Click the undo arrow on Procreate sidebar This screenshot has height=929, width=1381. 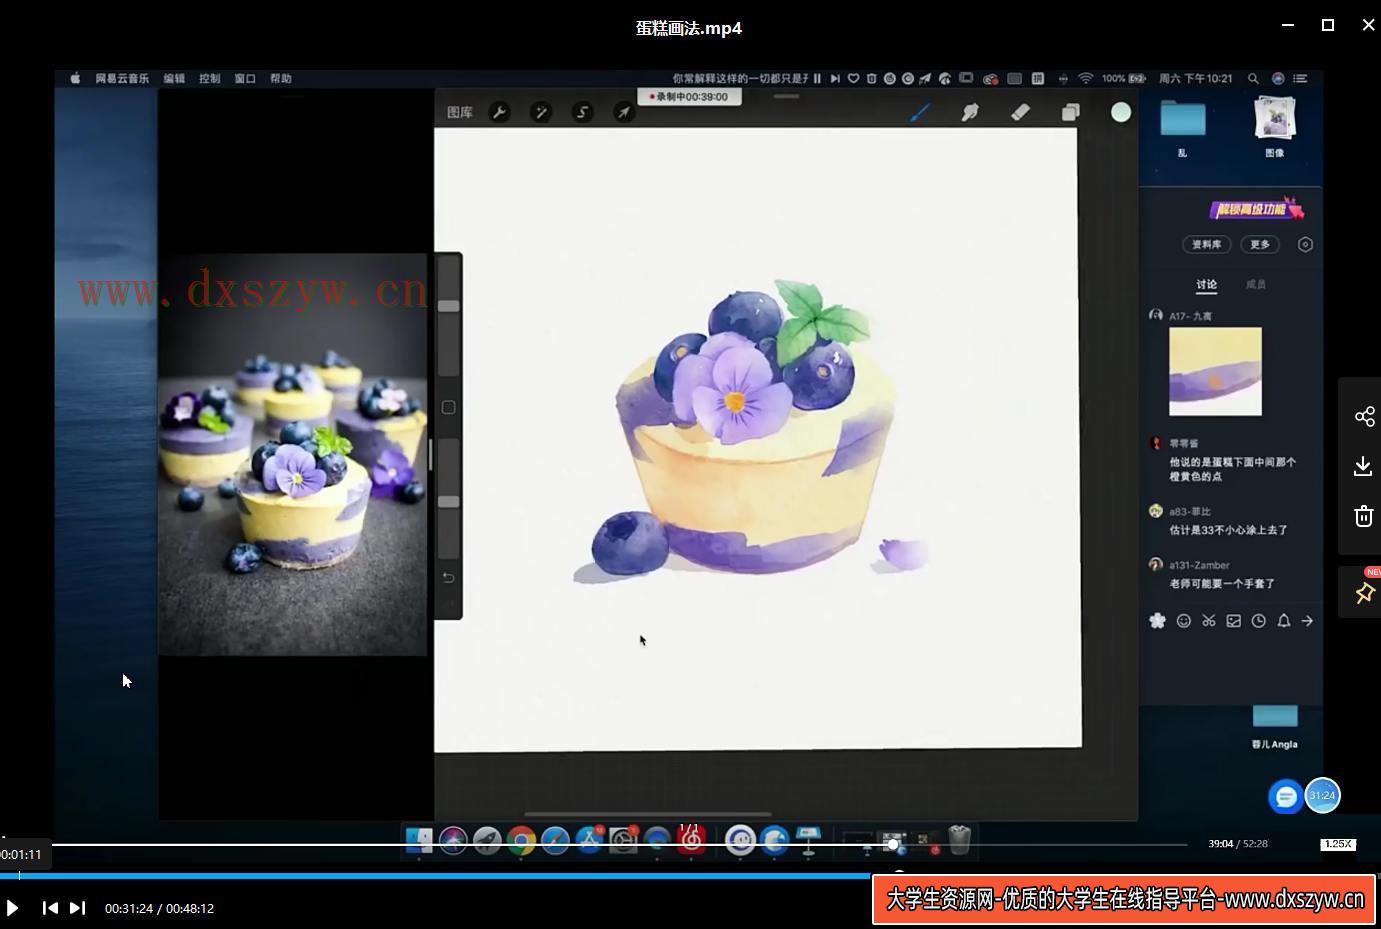tap(448, 577)
